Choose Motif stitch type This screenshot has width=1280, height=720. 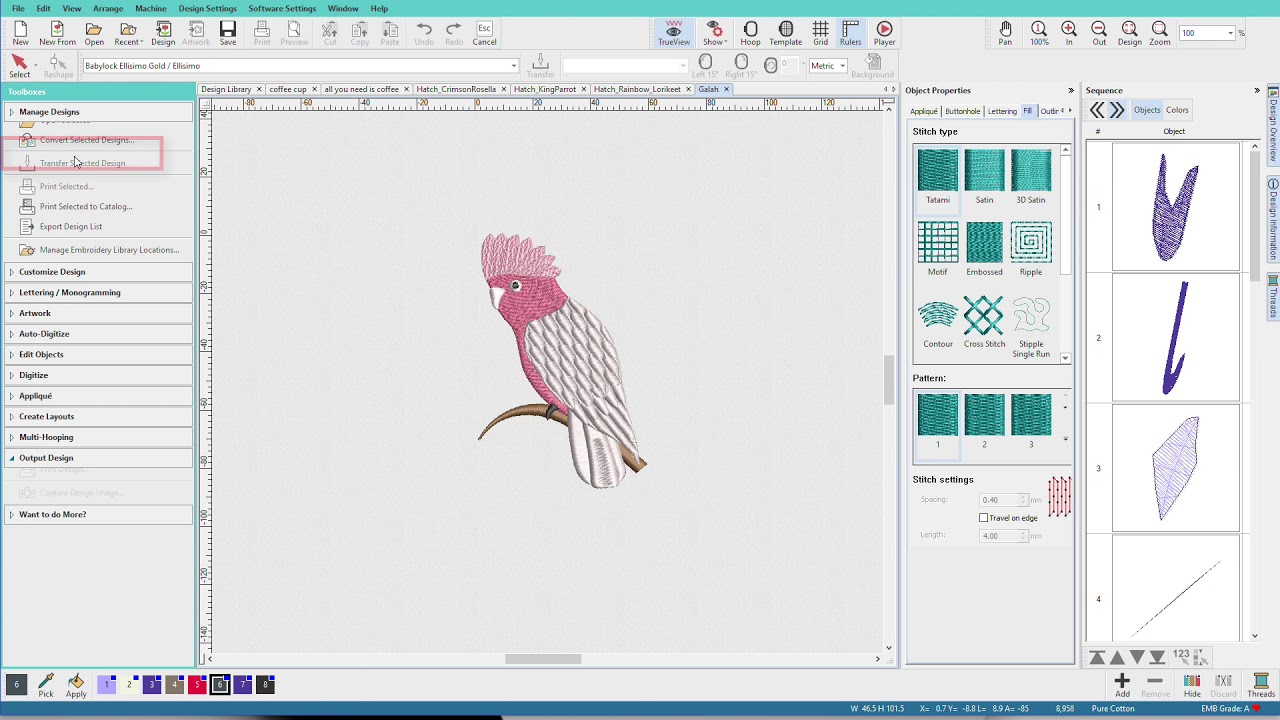coord(938,249)
